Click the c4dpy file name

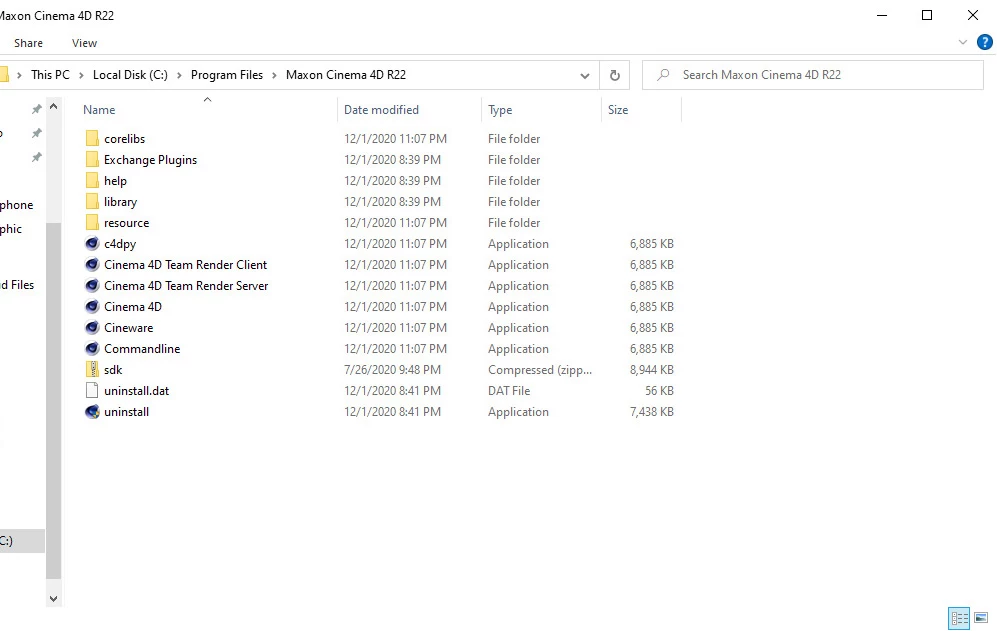(120, 244)
